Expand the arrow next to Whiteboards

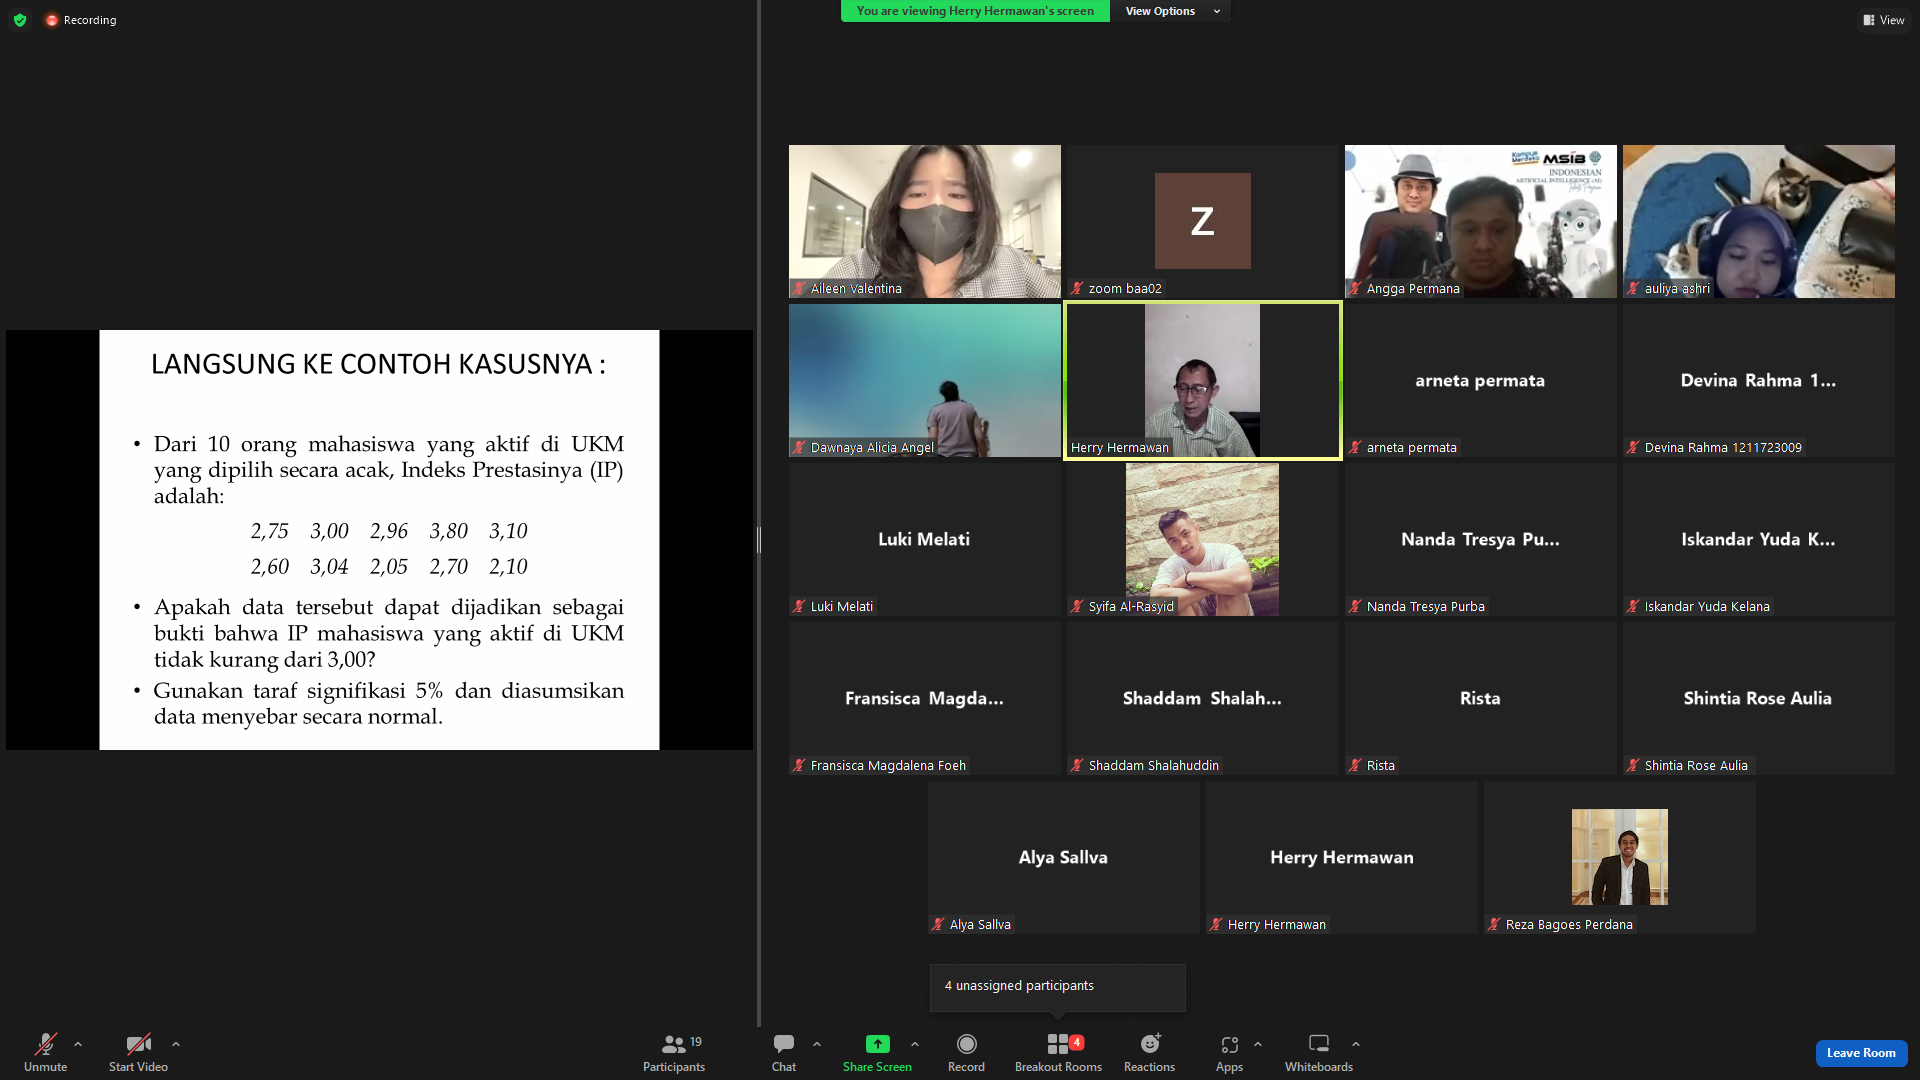point(1356,1044)
